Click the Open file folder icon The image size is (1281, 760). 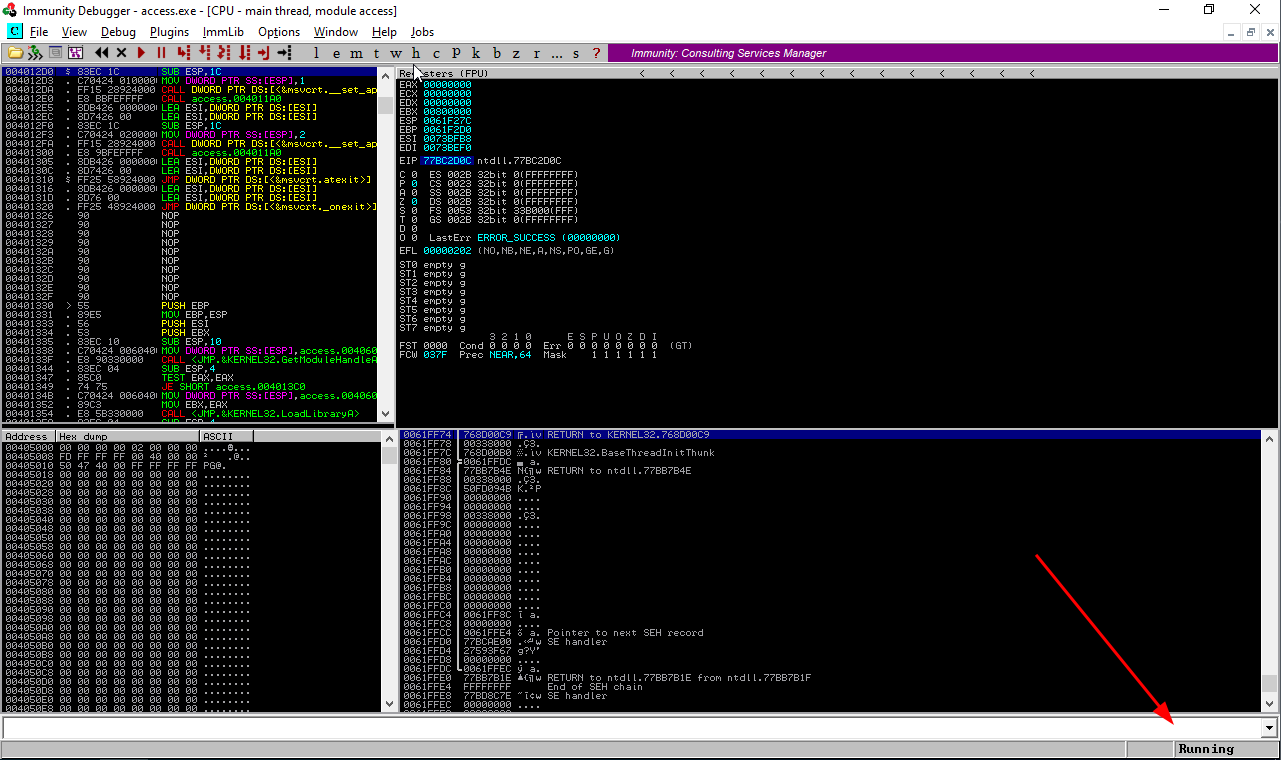(x=15, y=53)
